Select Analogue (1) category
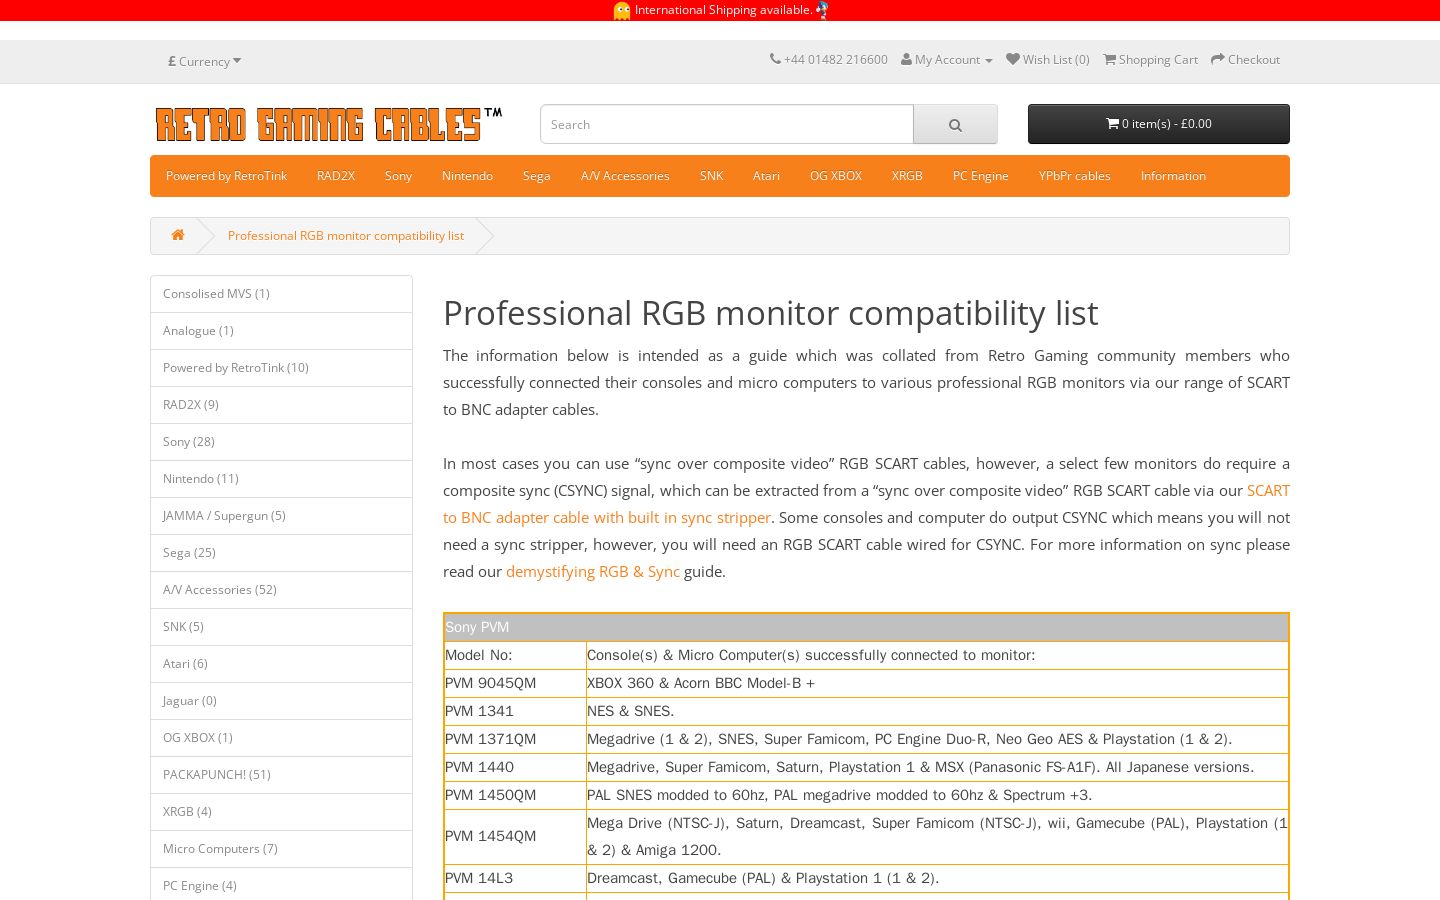1440x900 pixels. [x=281, y=331]
